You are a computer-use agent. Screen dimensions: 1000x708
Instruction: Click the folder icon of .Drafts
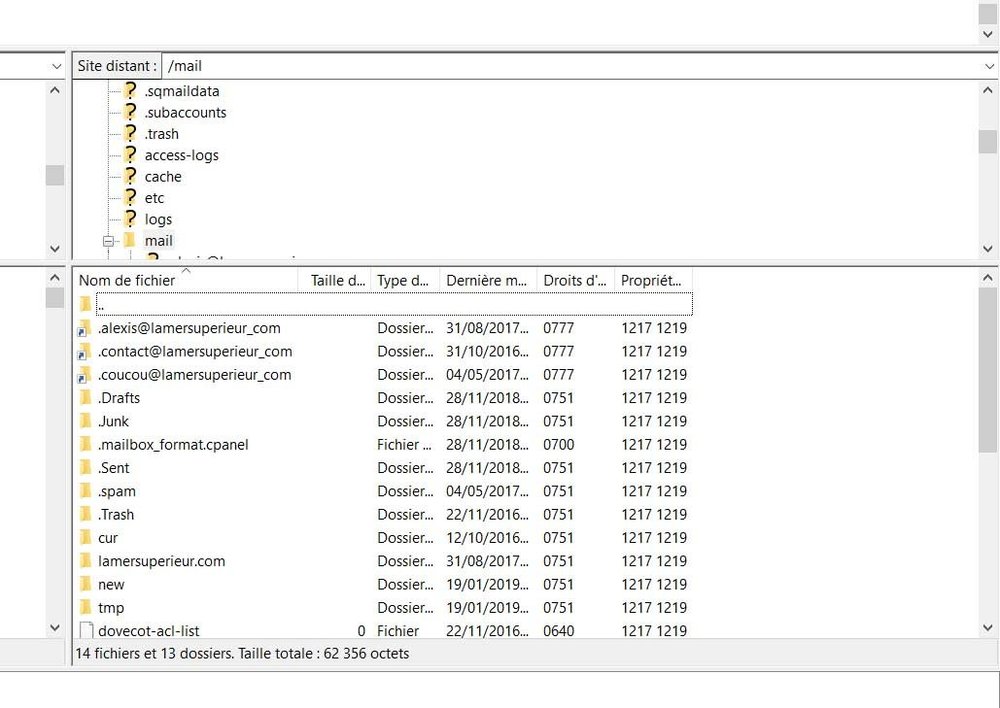(85, 398)
